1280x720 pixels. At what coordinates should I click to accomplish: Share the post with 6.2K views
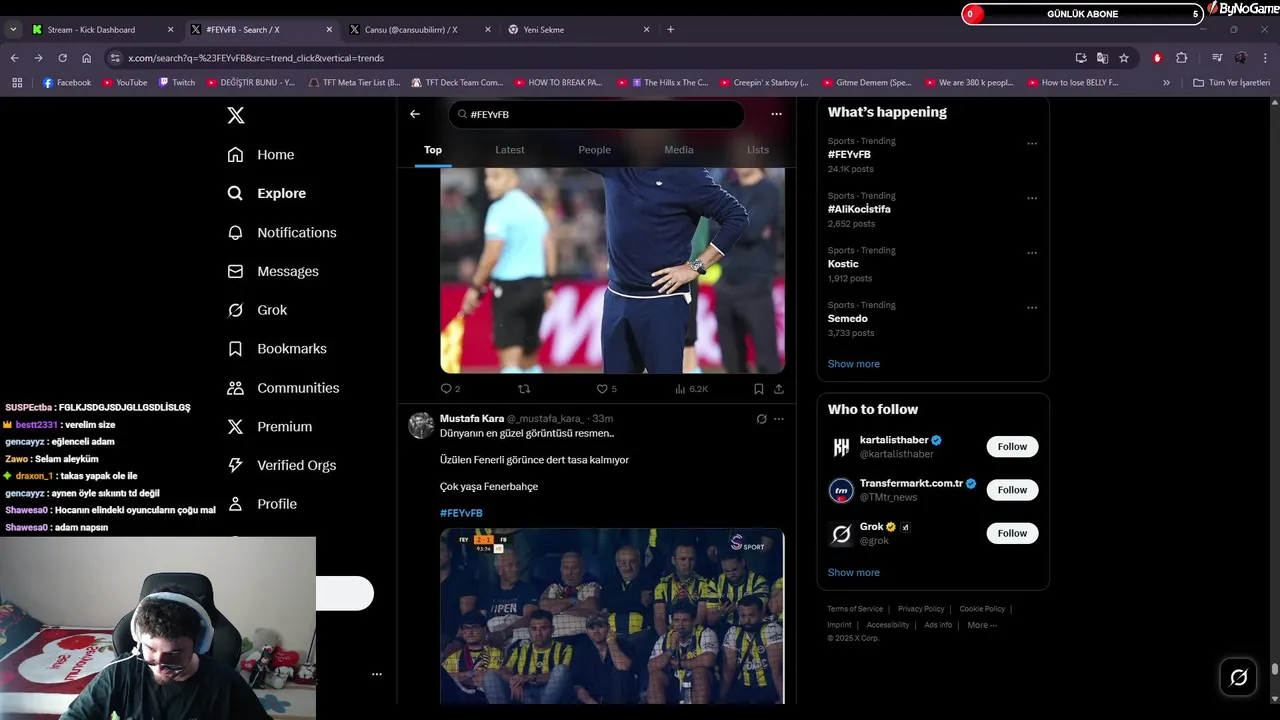coord(779,389)
